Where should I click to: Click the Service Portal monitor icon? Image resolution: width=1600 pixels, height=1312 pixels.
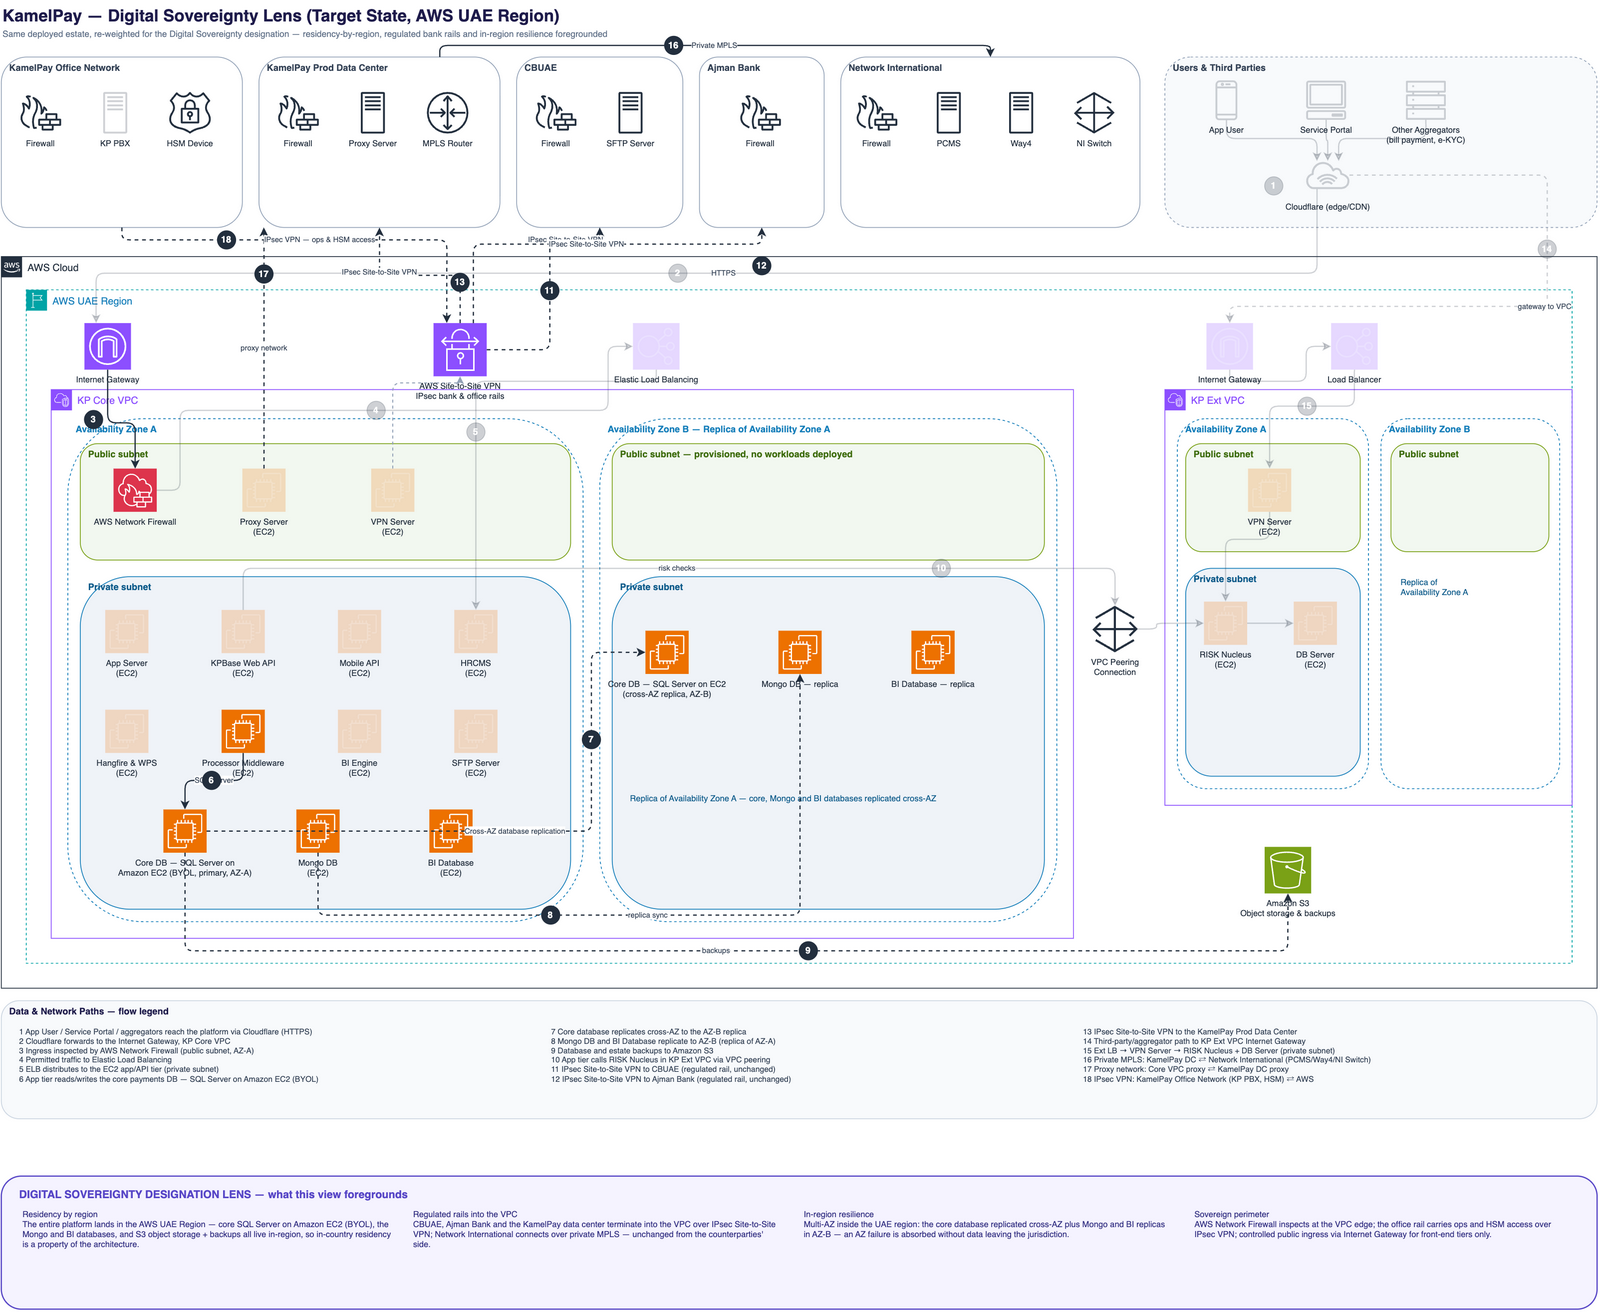[1326, 101]
